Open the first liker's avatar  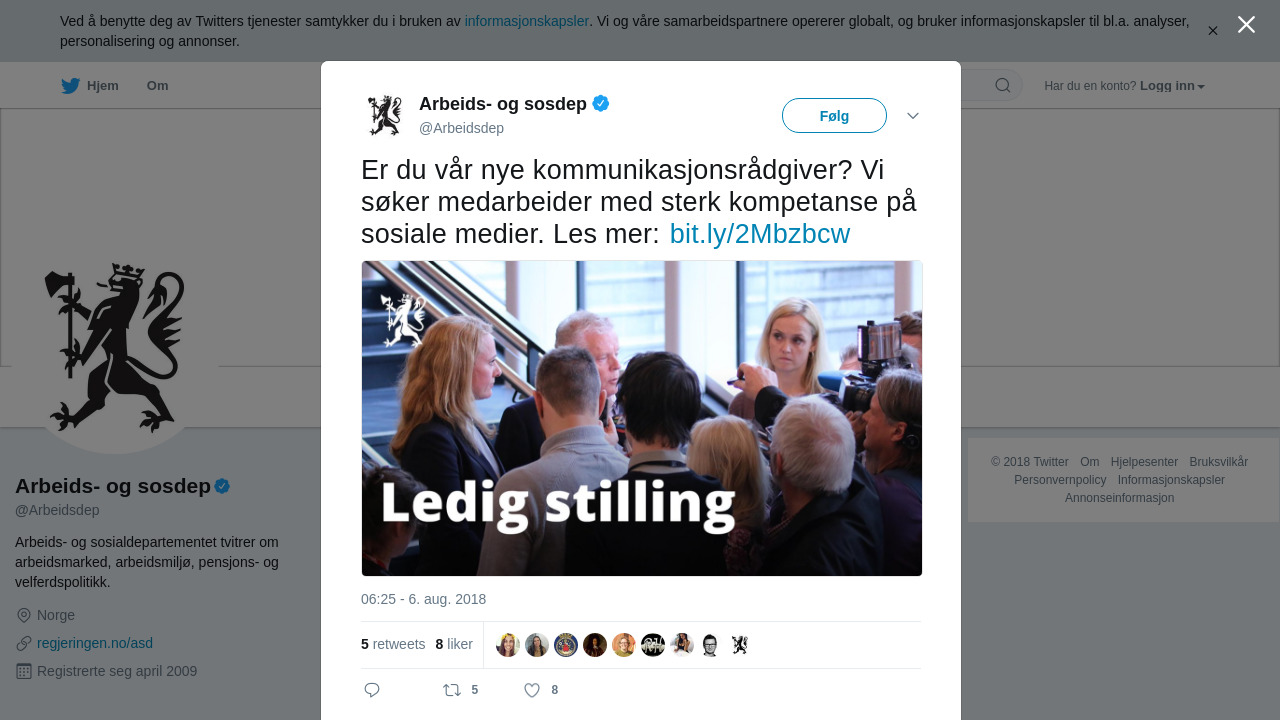[x=508, y=645]
